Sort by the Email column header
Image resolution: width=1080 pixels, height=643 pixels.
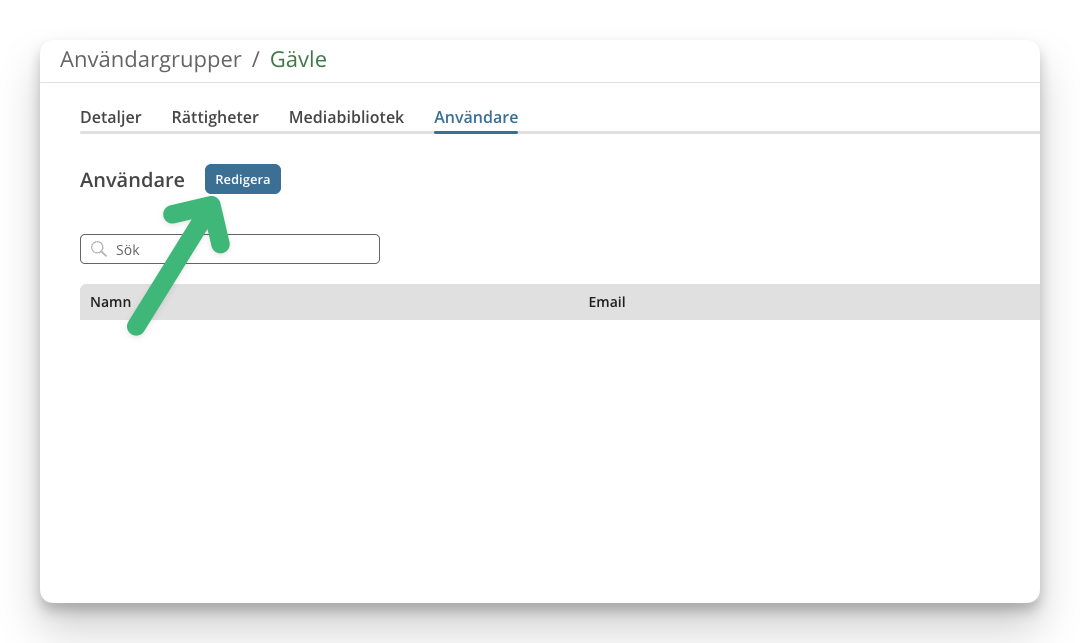click(606, 302)
